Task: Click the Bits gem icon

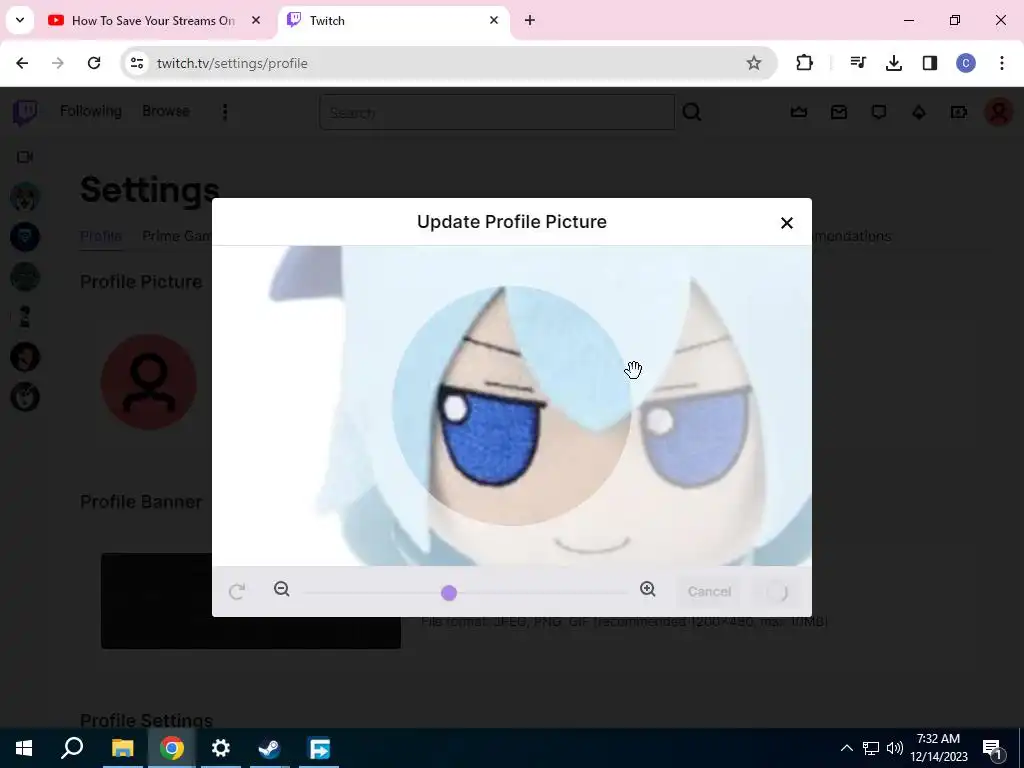Action: pos(919,112)
